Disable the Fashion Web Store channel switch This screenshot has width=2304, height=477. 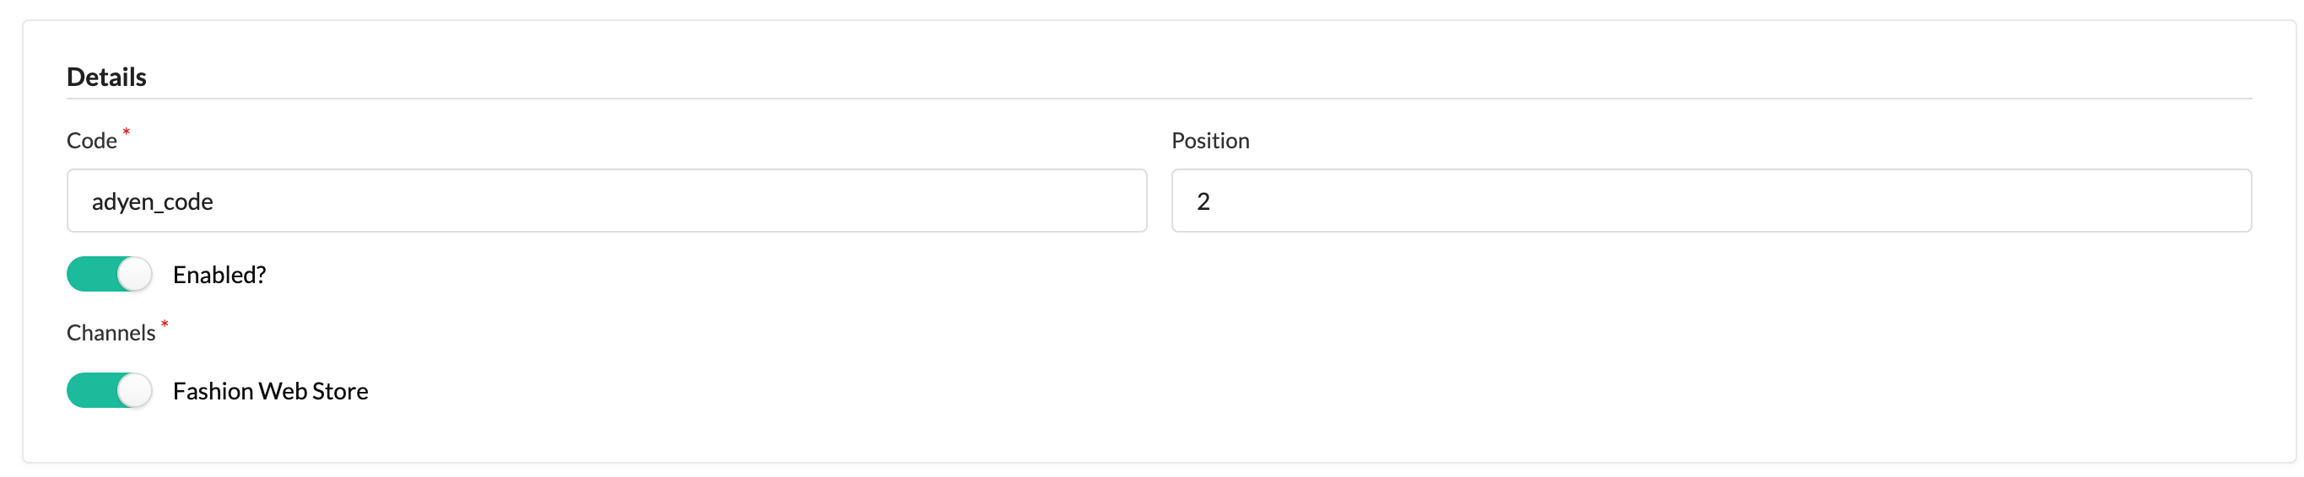coord(109,390)
